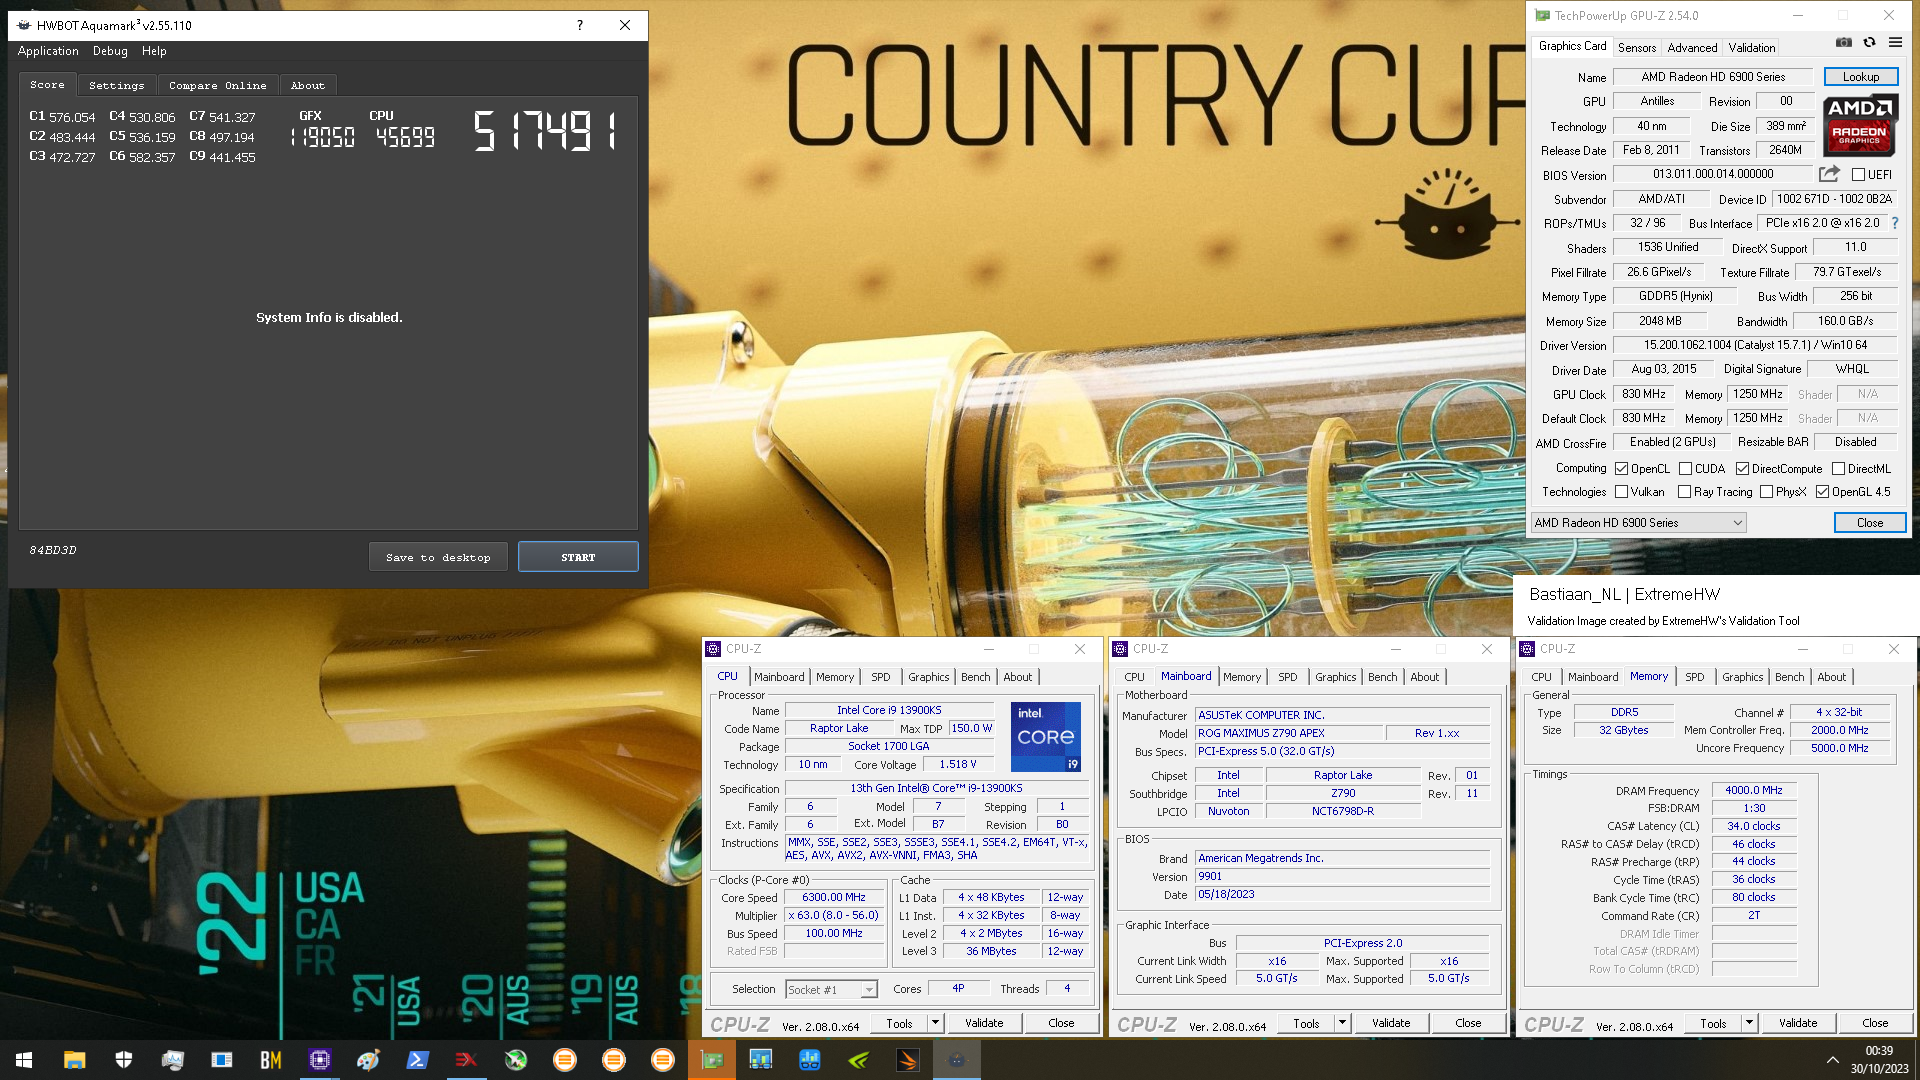Click the GPU name field AMD Radeon HD 6900 Series
The width and height of the screenshot is (1920, 1080).
1713,77
